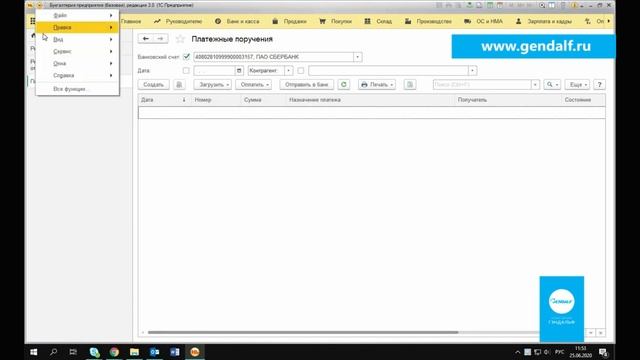Open the Вид submenu
This screenshot has height=360, width=640.
78,40
